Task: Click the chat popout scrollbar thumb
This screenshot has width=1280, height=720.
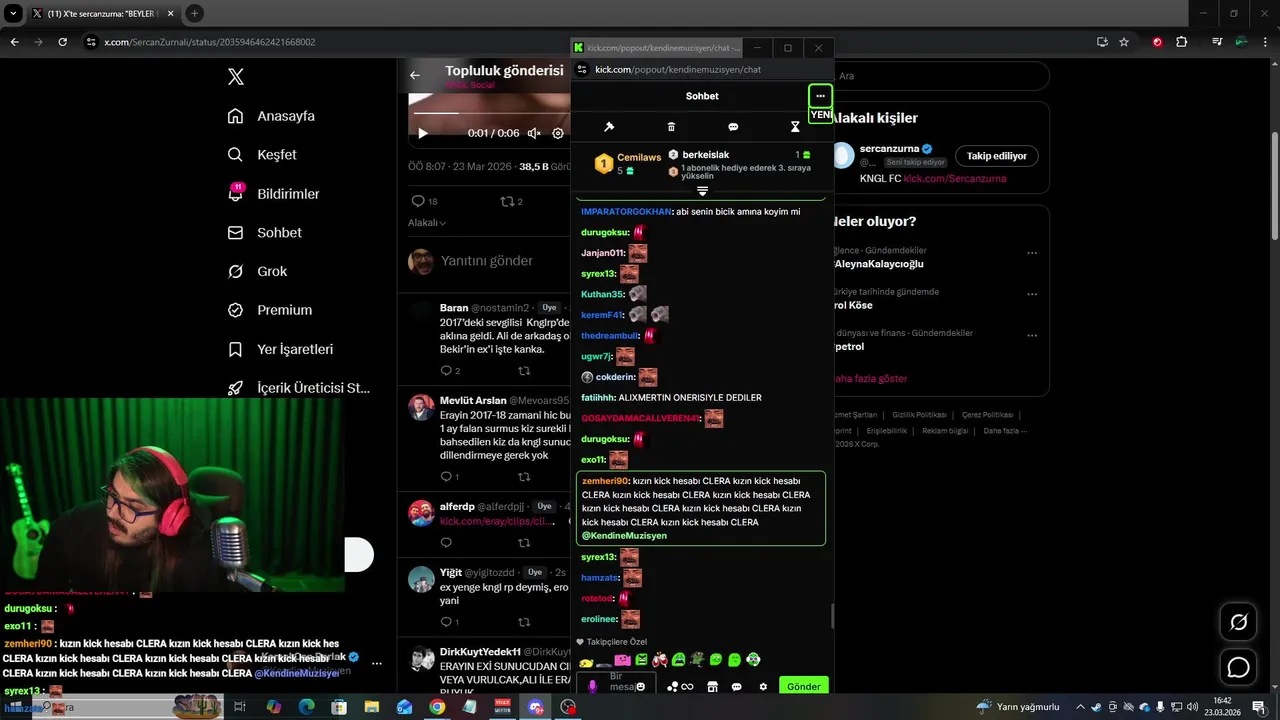Action: click(831, 616)
